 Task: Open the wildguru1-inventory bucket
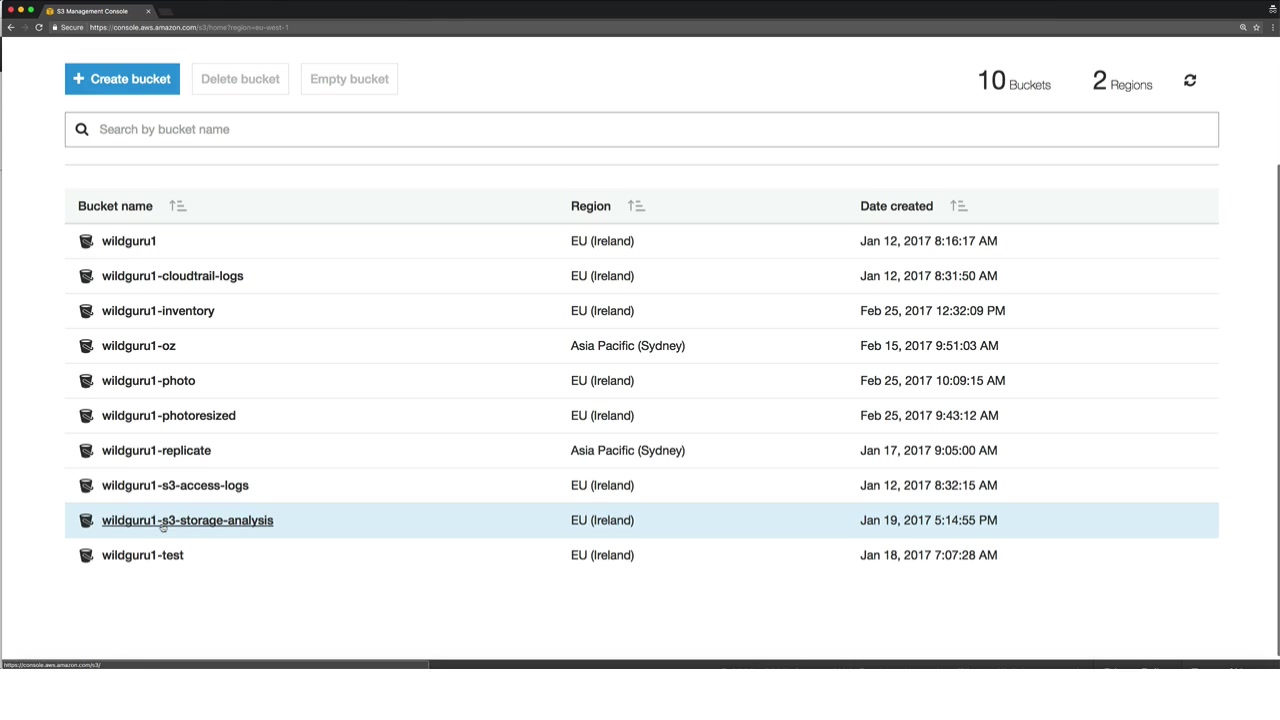coord(158,311)
